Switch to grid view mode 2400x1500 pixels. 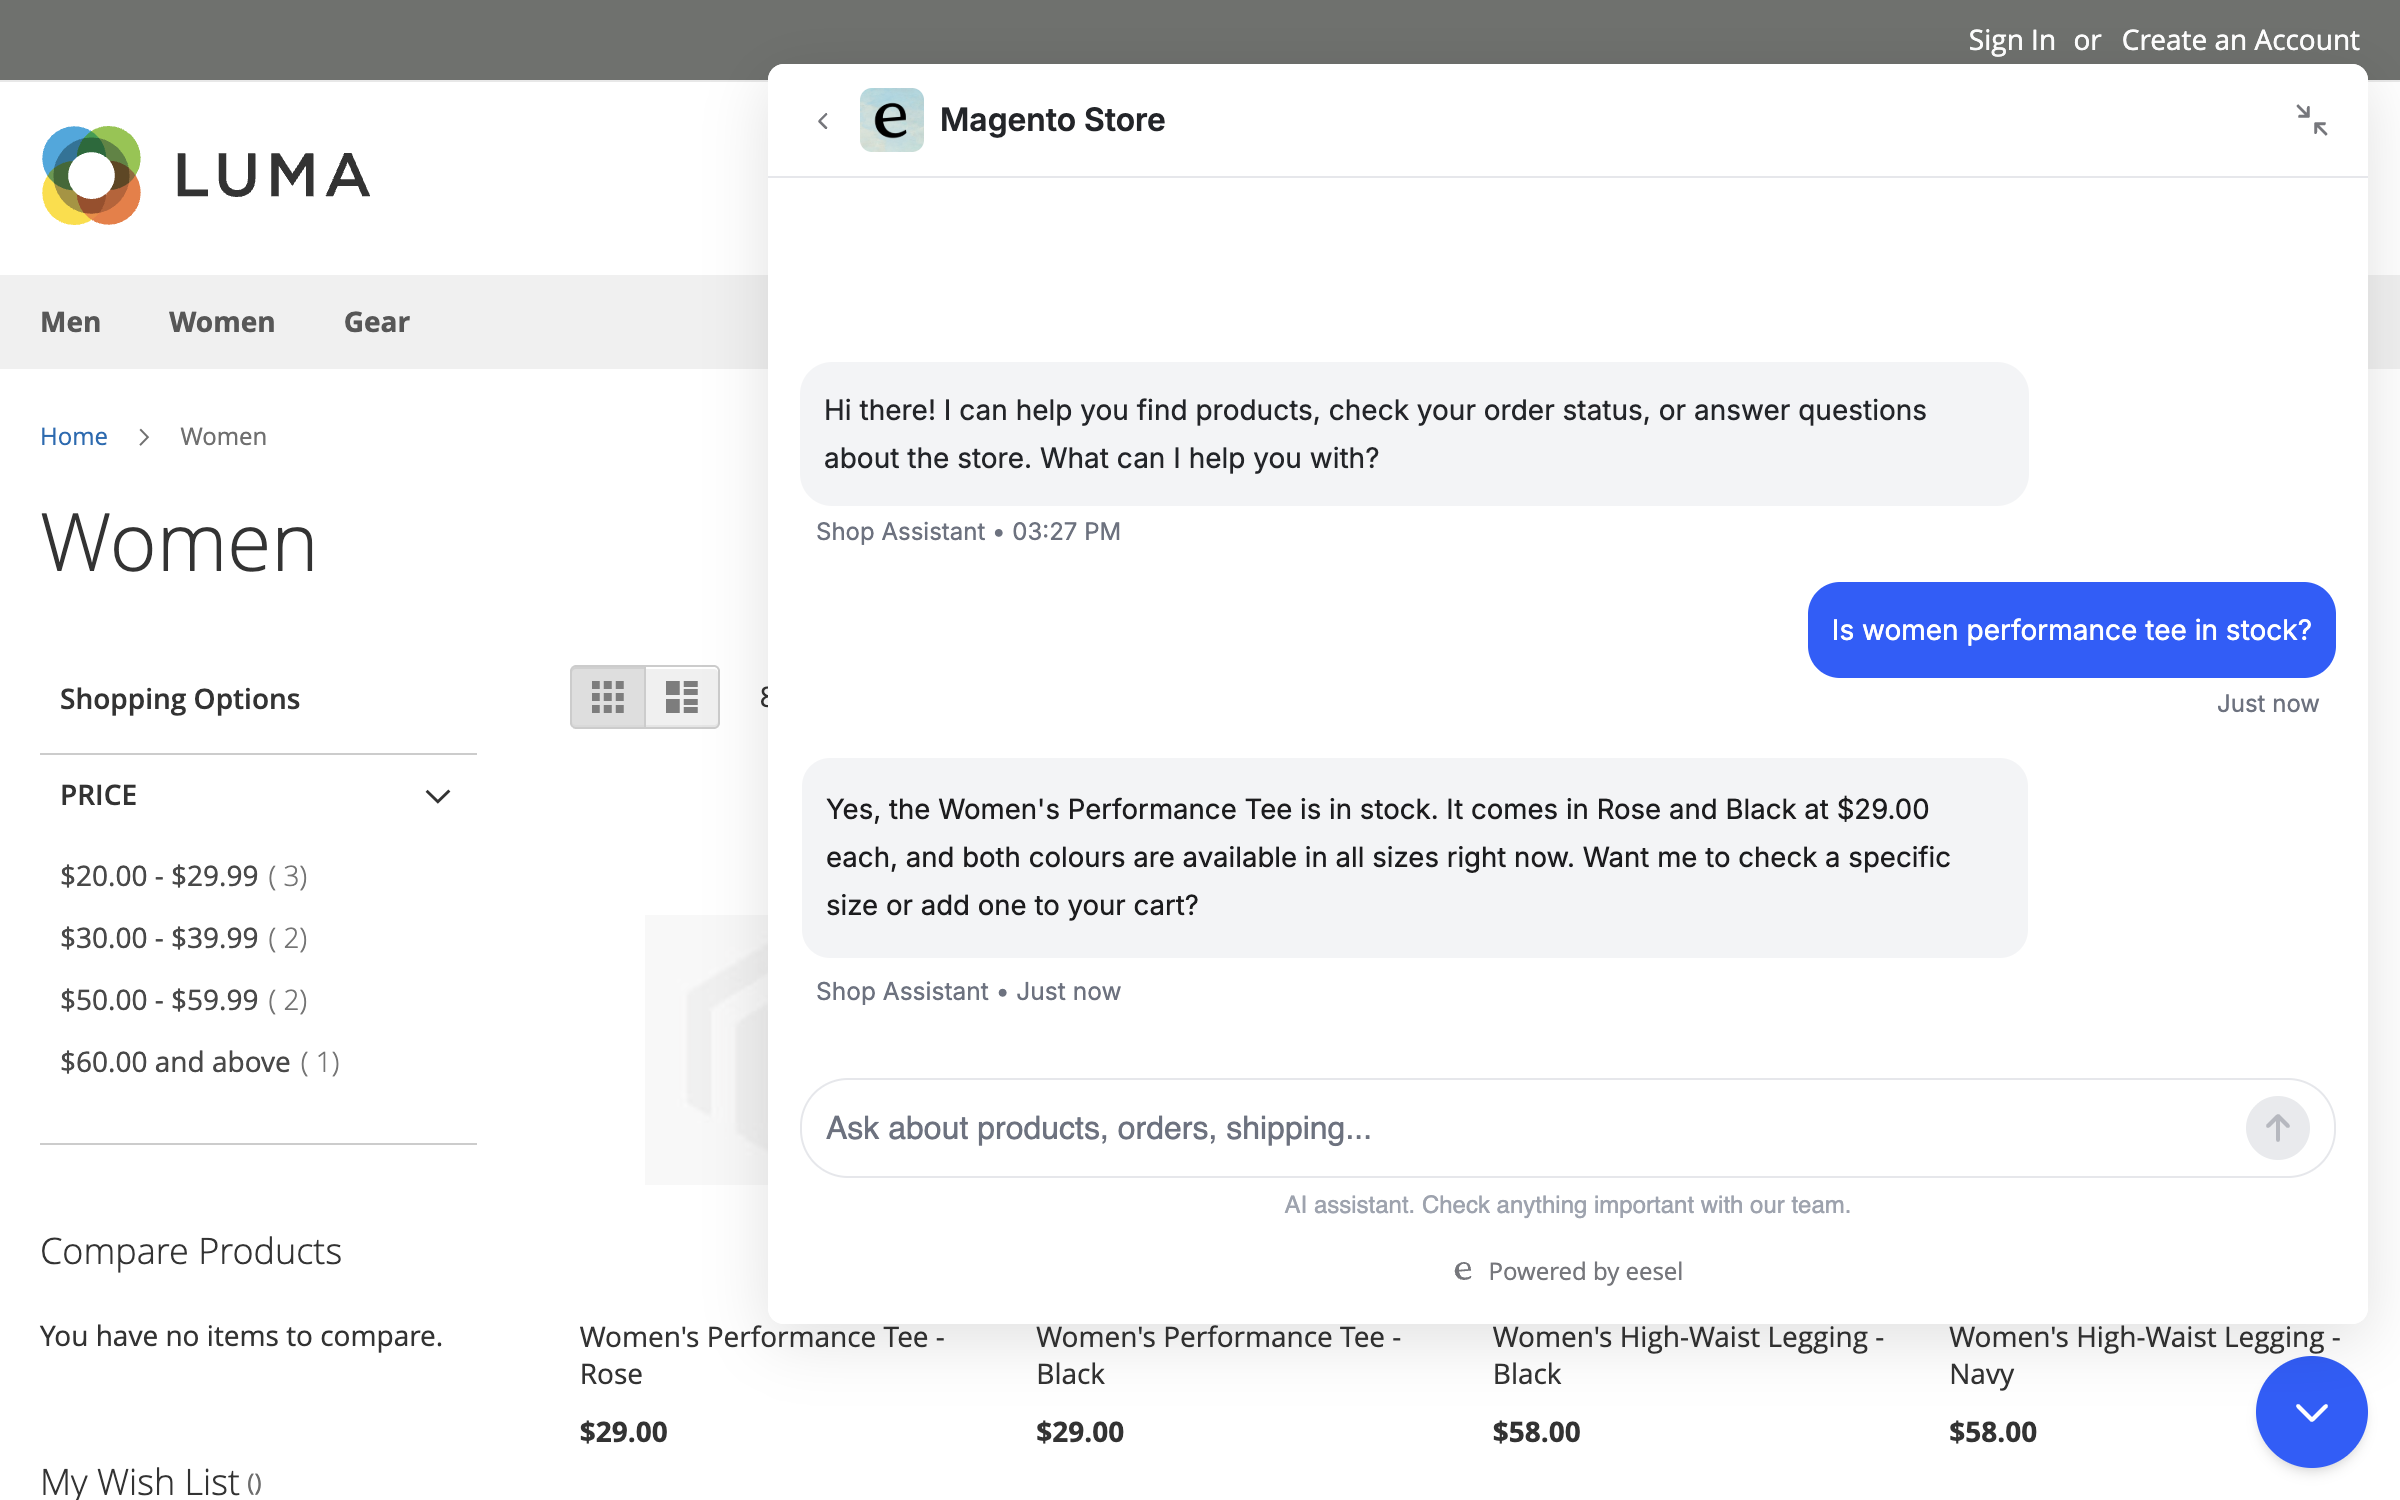(608, 697)
